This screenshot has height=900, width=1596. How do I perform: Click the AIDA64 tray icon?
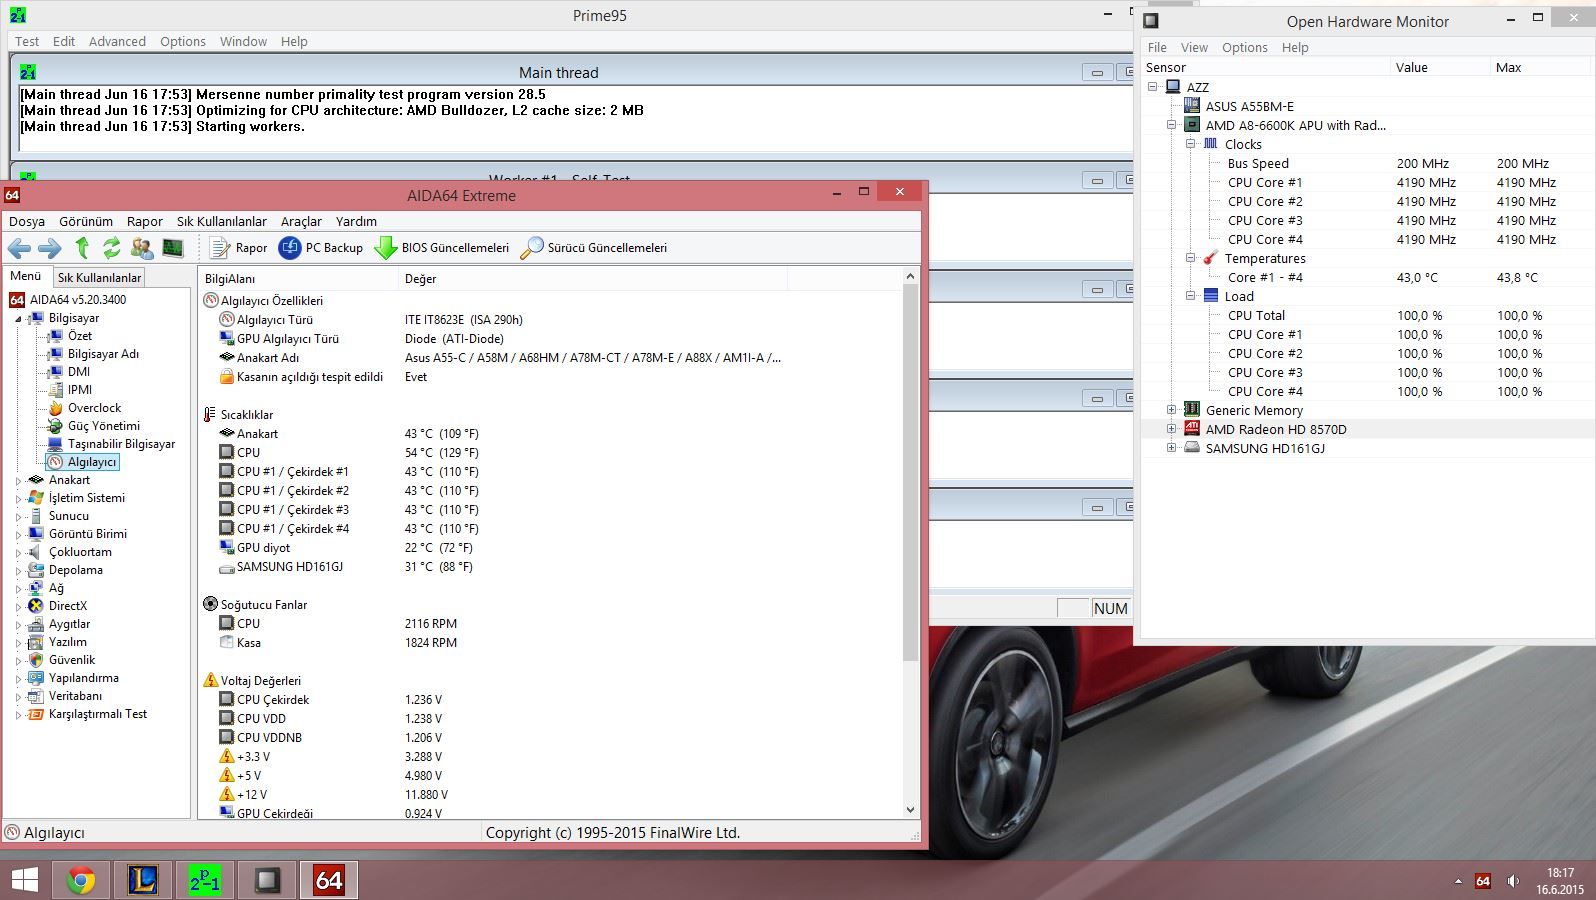[x=1483, y=881]
